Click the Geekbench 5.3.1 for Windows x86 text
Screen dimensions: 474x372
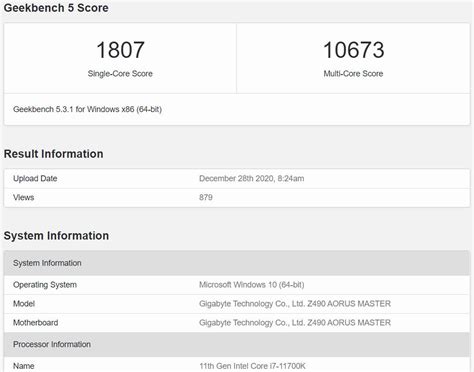point(87,109)
